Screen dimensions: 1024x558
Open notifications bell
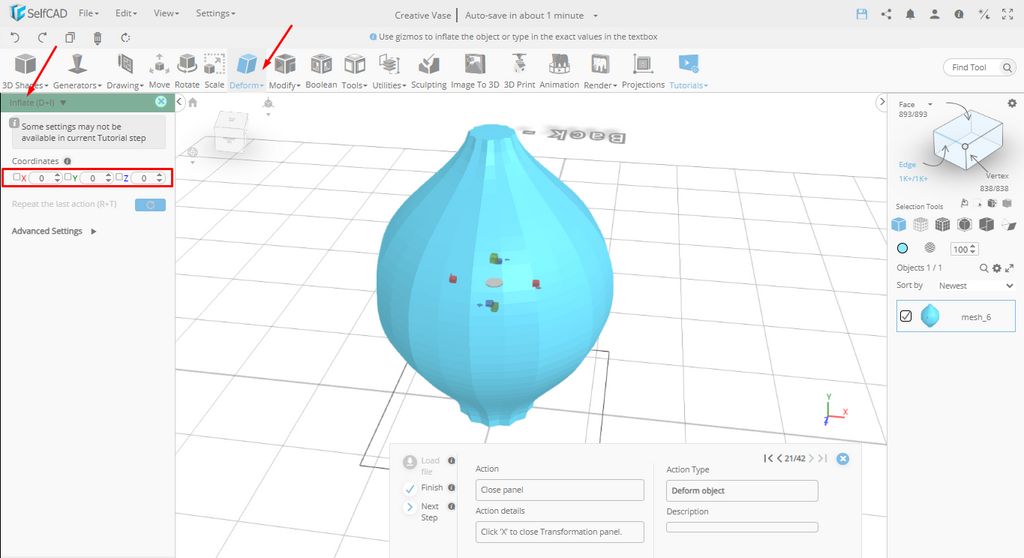tap(910, 14)
